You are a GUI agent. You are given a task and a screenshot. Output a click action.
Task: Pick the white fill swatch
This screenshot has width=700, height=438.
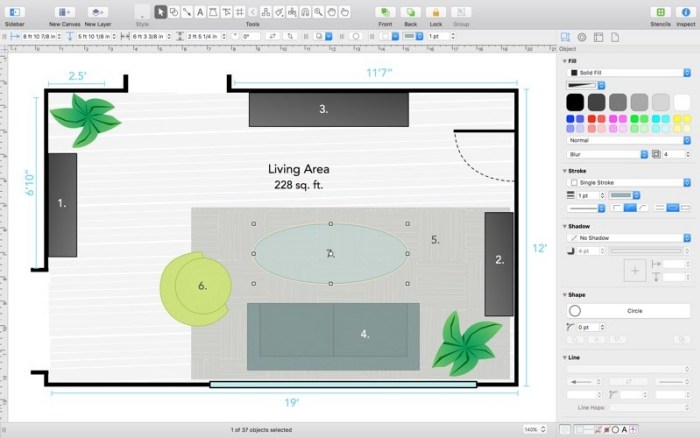click(682, 102)
